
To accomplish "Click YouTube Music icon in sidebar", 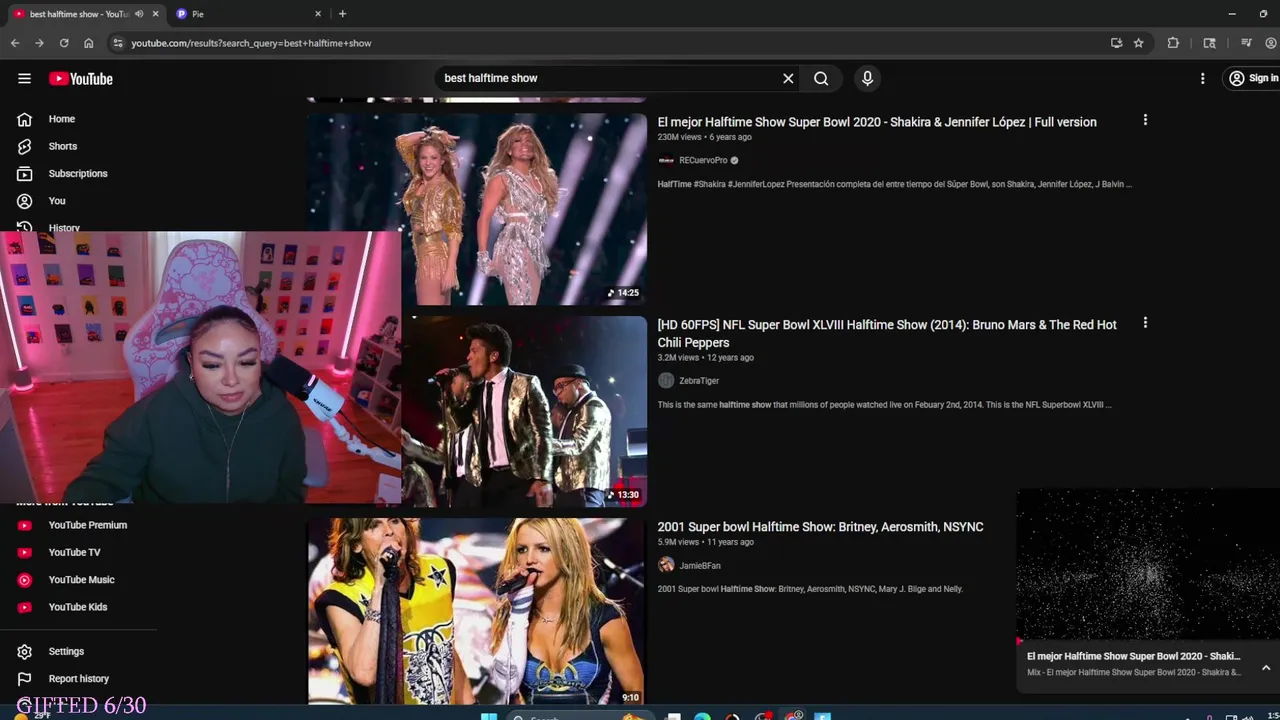I will coord(24,579).
